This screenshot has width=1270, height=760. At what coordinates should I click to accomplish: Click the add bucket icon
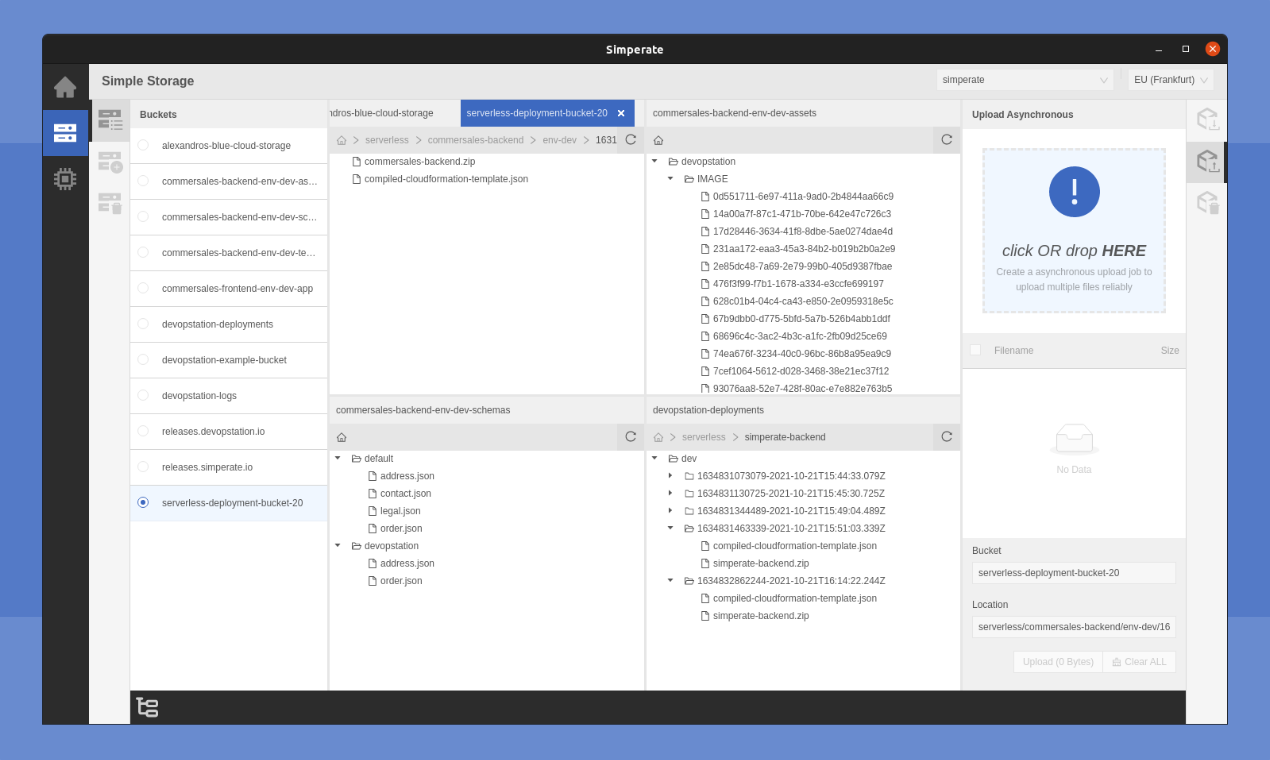(x=110, y=162)
